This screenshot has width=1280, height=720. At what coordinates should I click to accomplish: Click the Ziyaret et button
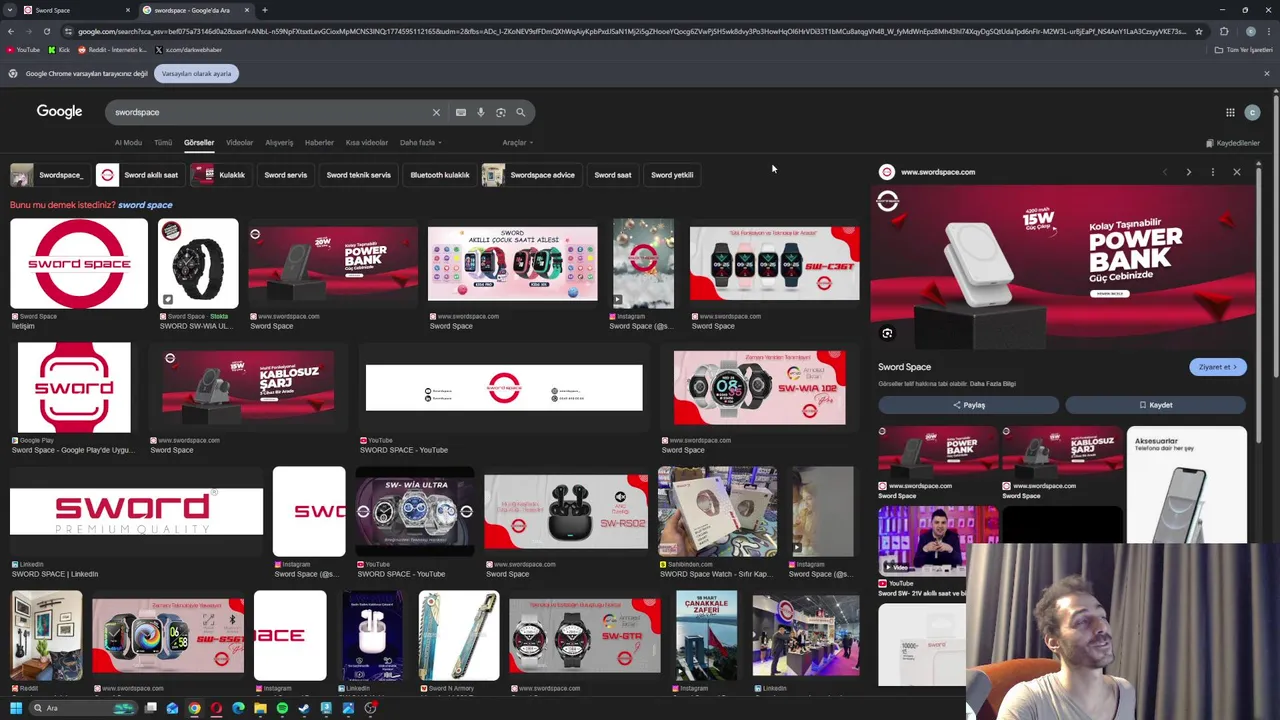pyautogui.click(x=1217, y=367)
